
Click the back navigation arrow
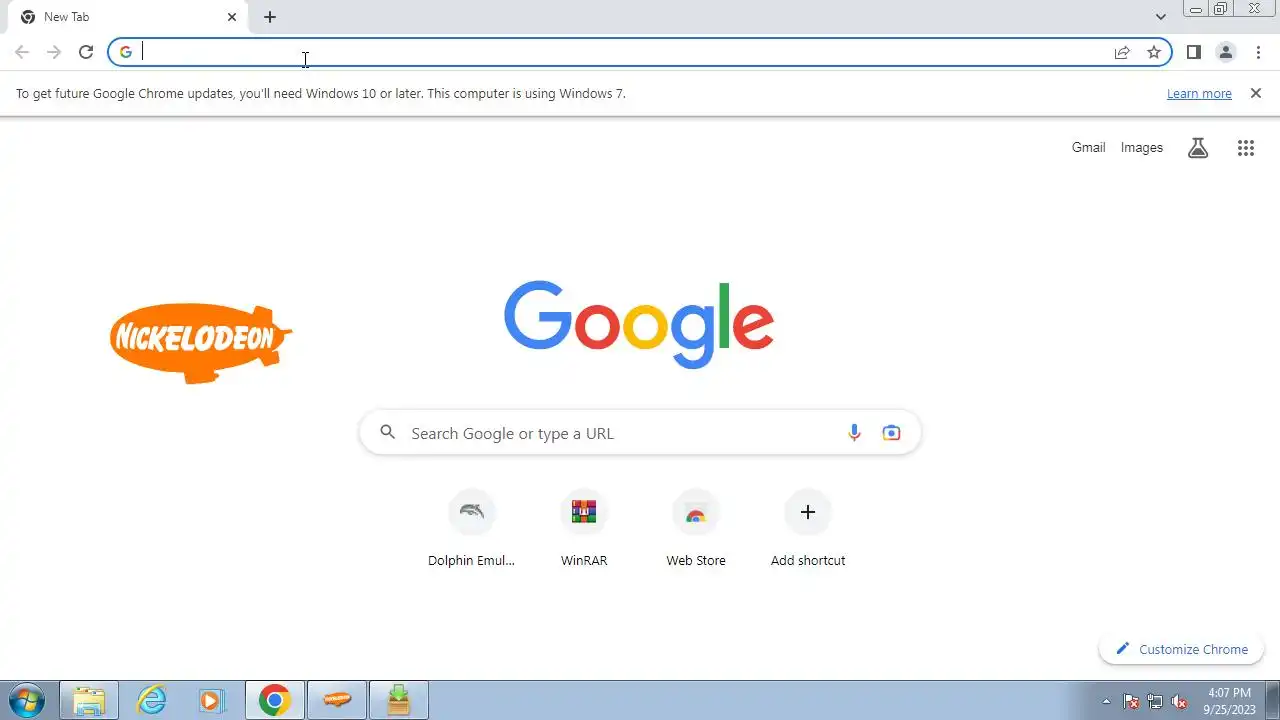[x=22, y=52]
